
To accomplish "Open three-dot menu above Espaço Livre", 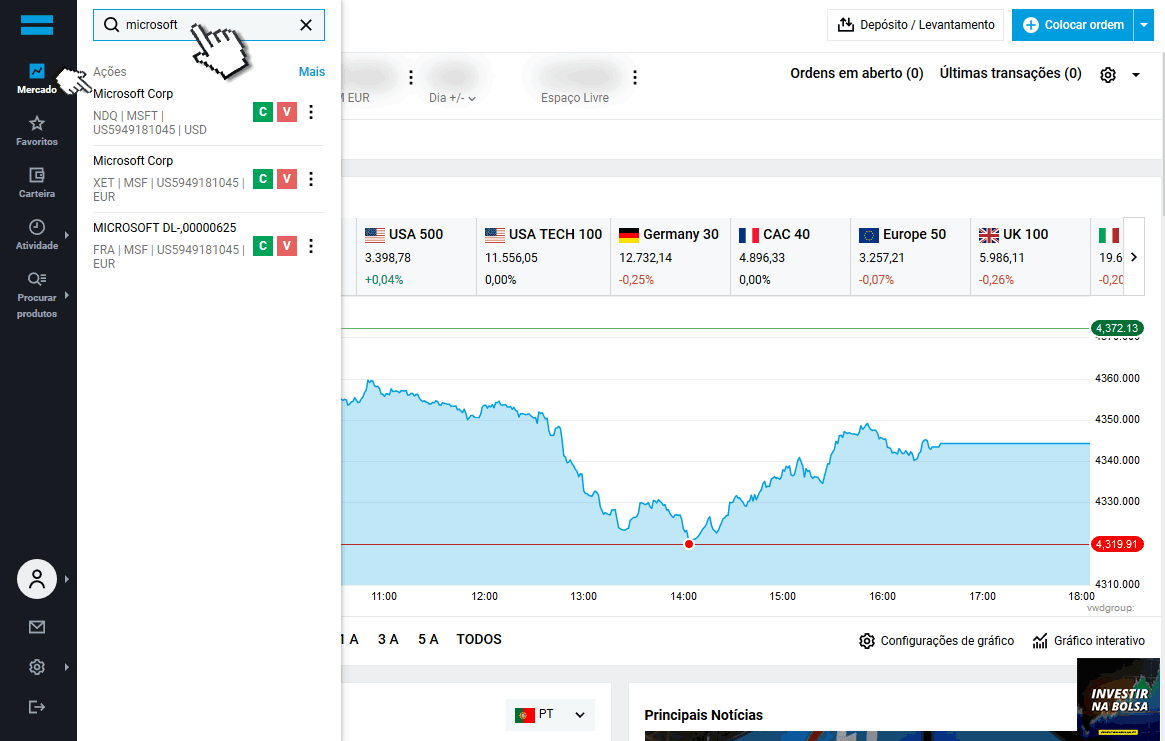I will [x=635, y=77].
